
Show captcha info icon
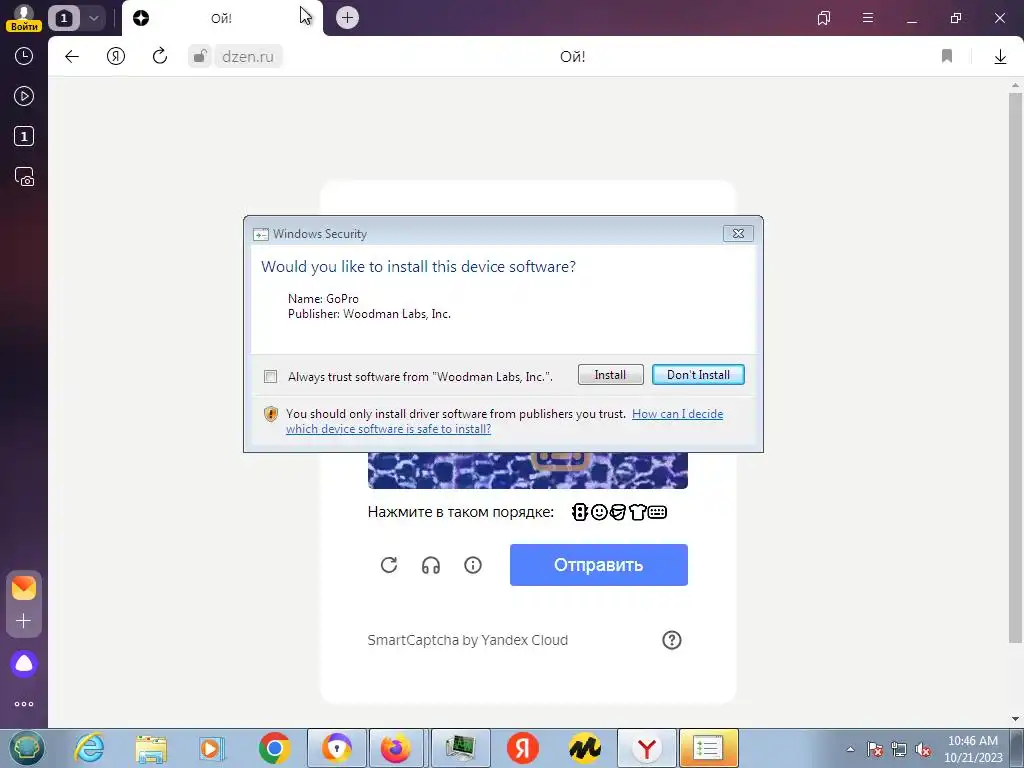coord(473,565)
